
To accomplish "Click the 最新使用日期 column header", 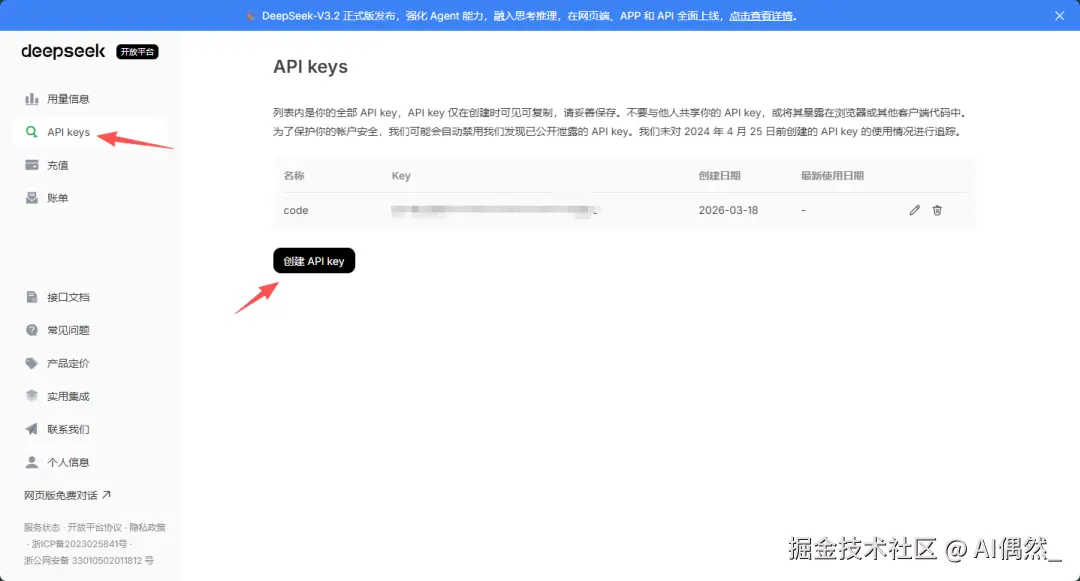I will click(x=832, y=176).
